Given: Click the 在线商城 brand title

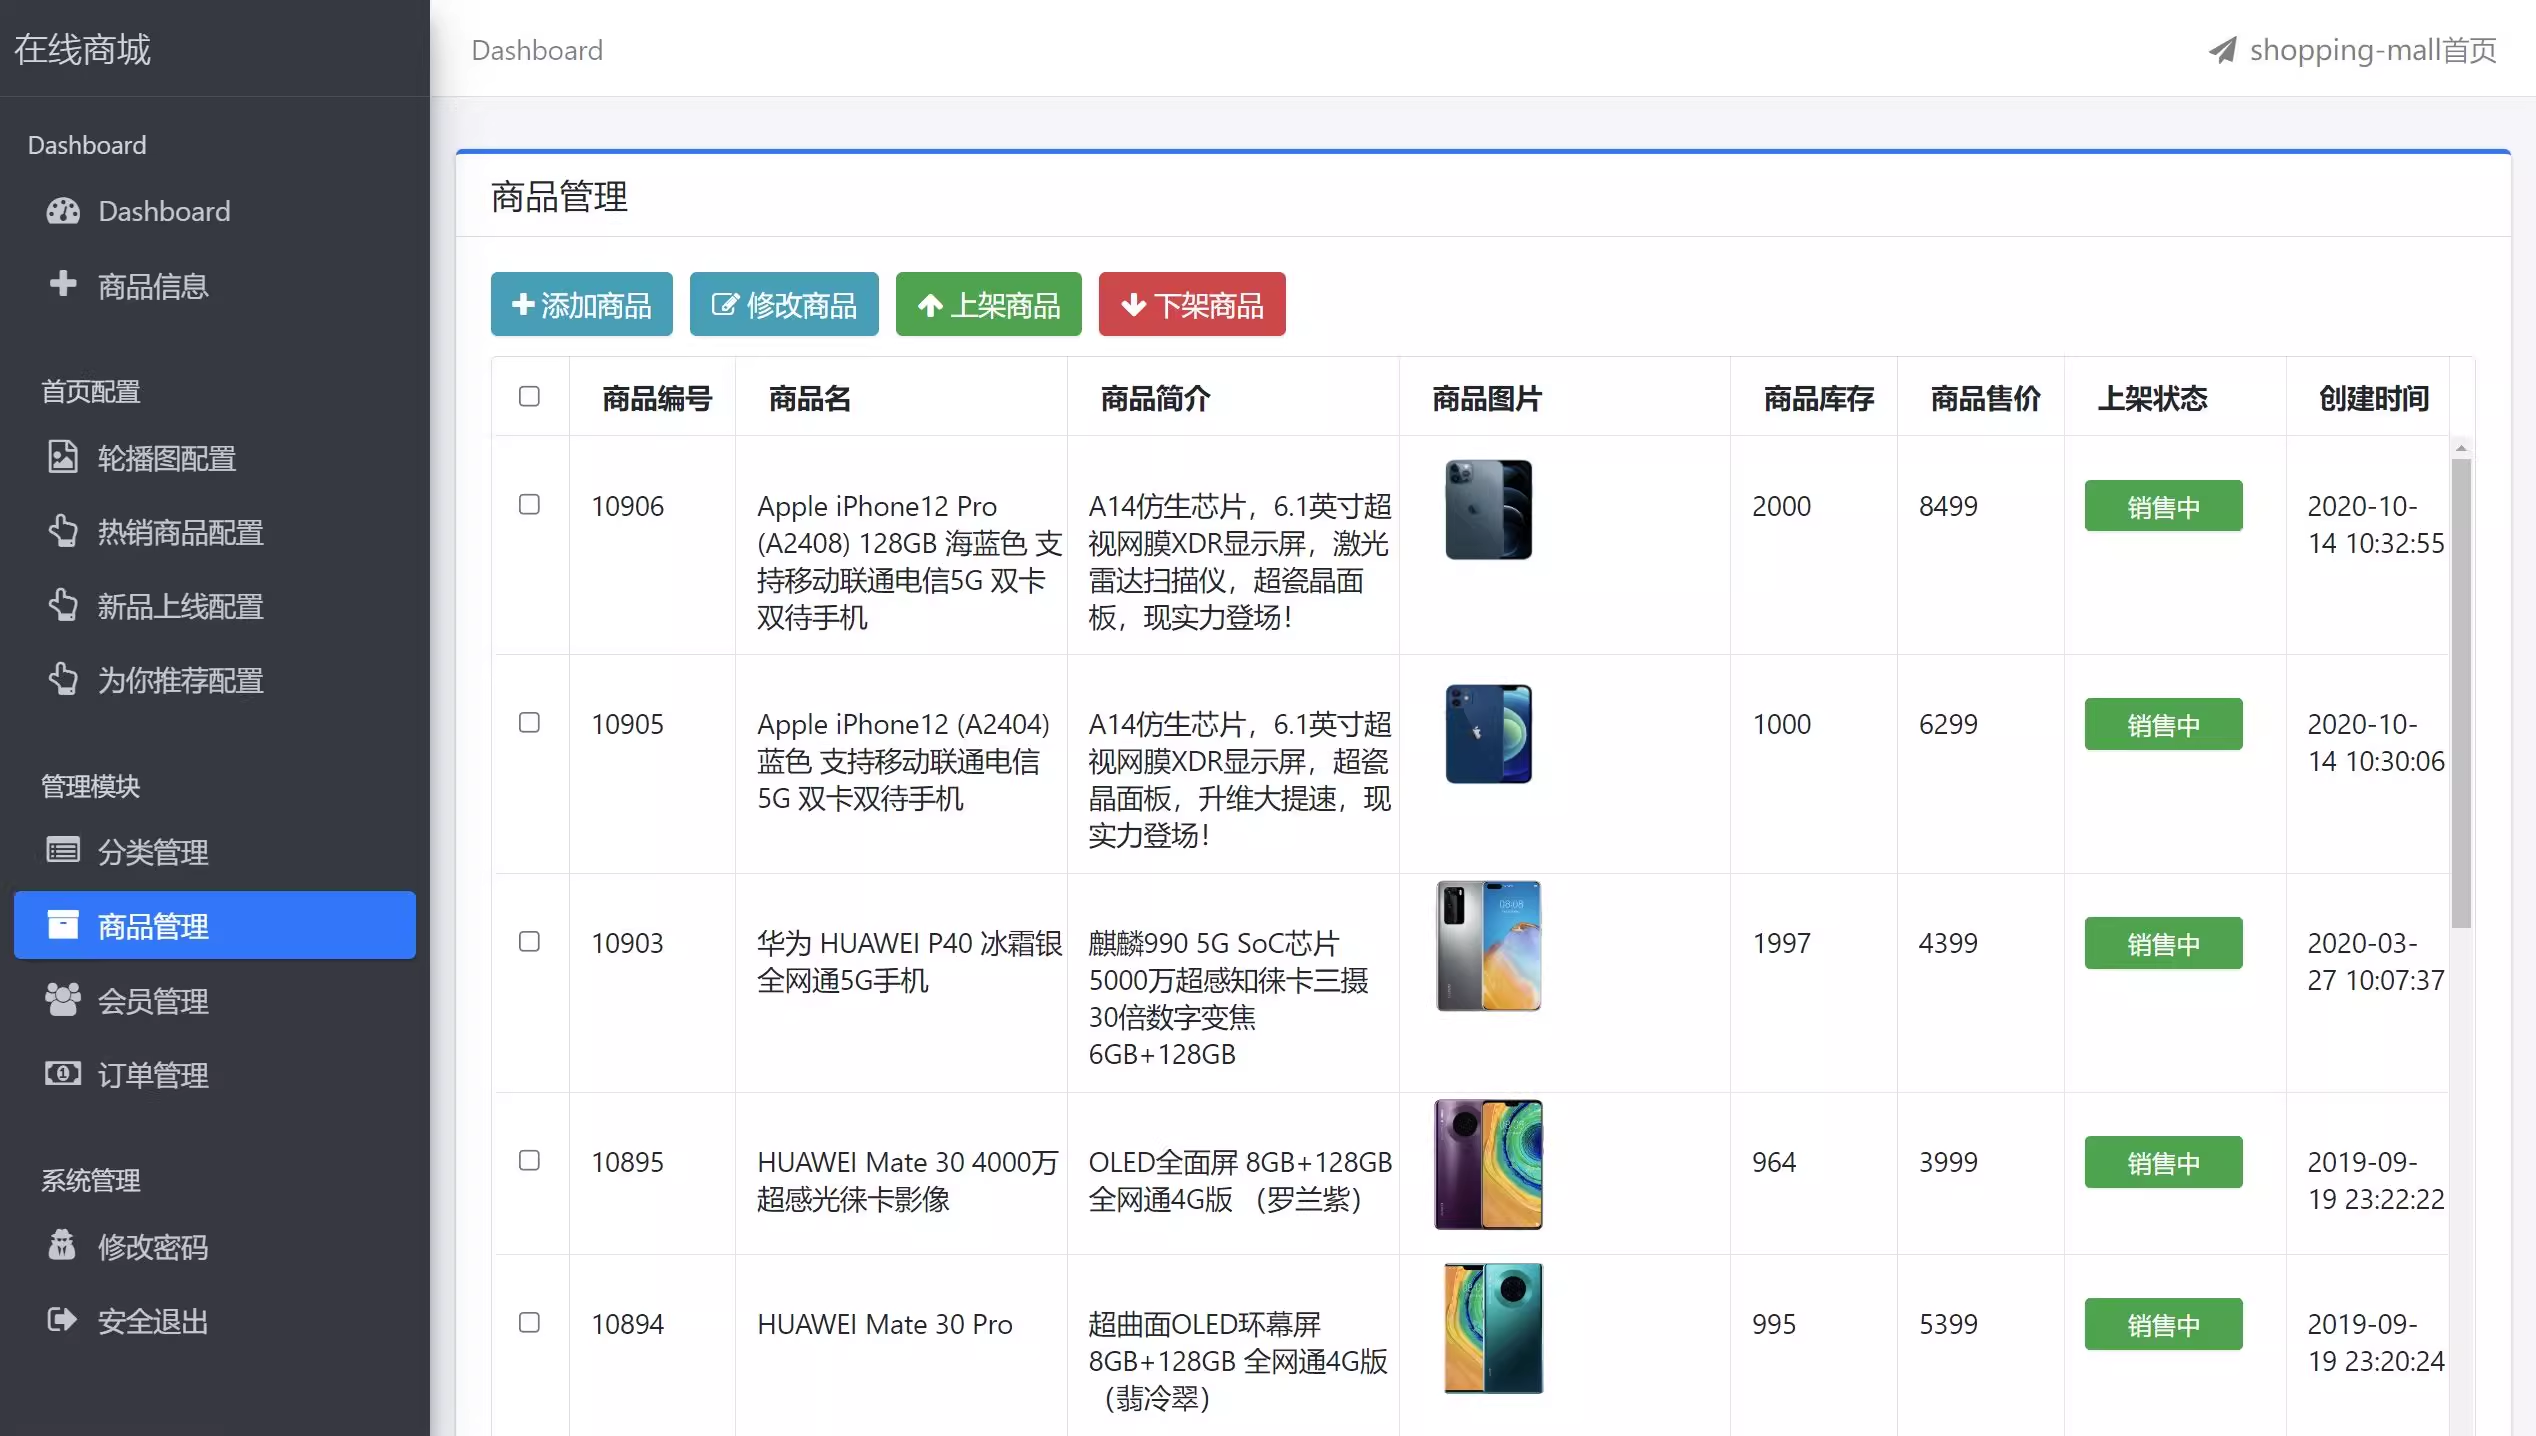Looking at the screenshot, I should pos(82,49).
